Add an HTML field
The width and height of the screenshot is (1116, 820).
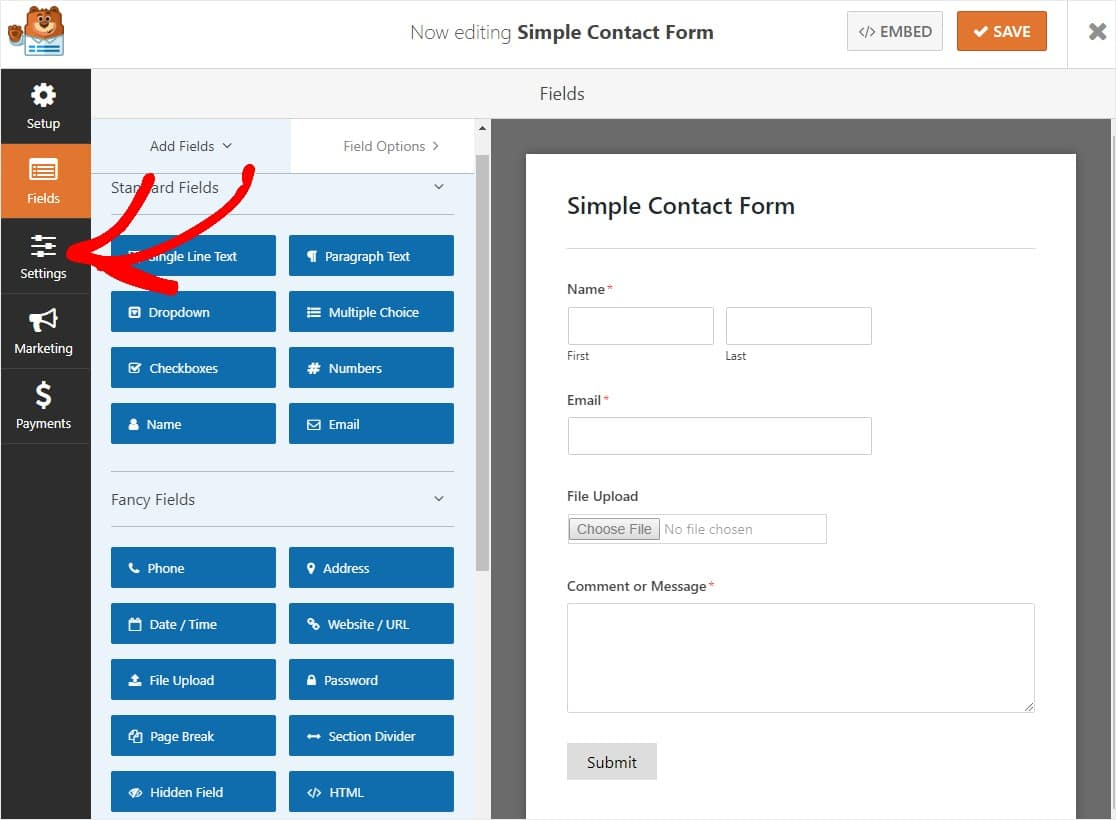coord(371,792)
